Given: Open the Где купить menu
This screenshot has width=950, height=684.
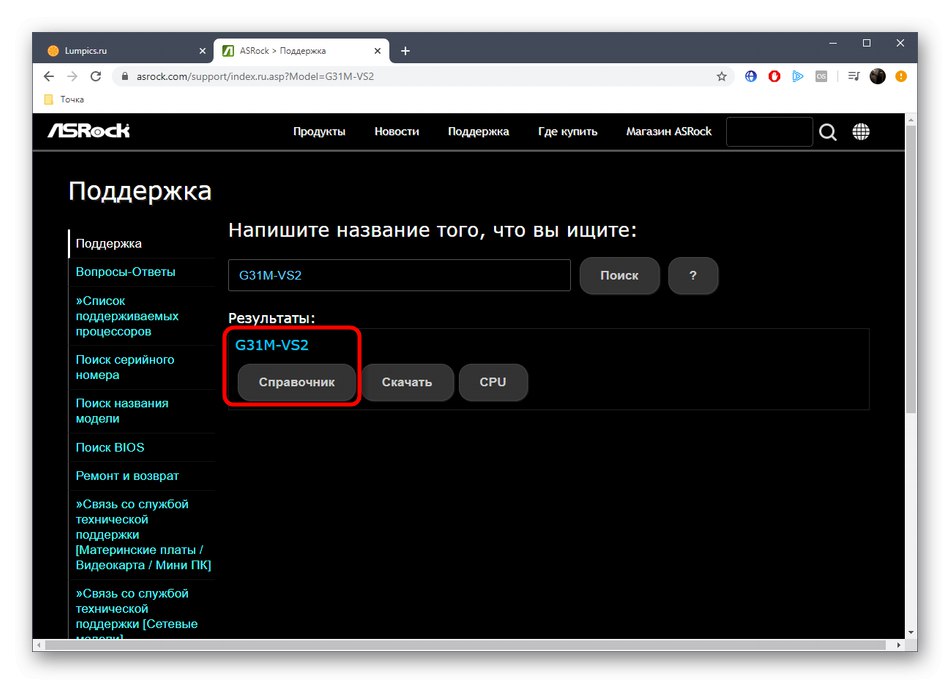Looking at the screenshot, I should pos(567,131).
